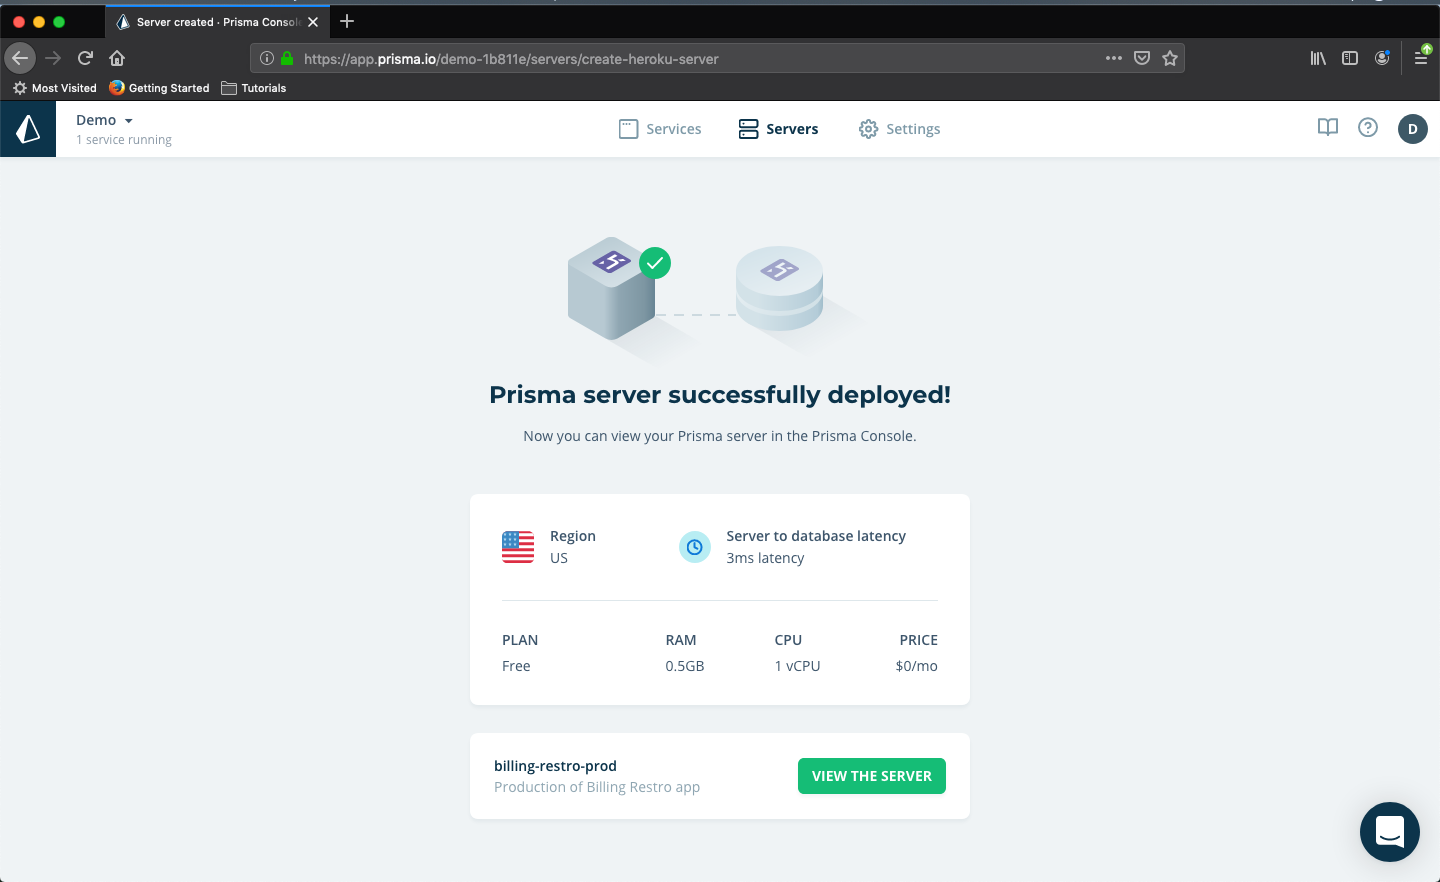This screenshot has height=882, width=1440.
Task: Toggle the browser sidebar
Action: 1350,58
